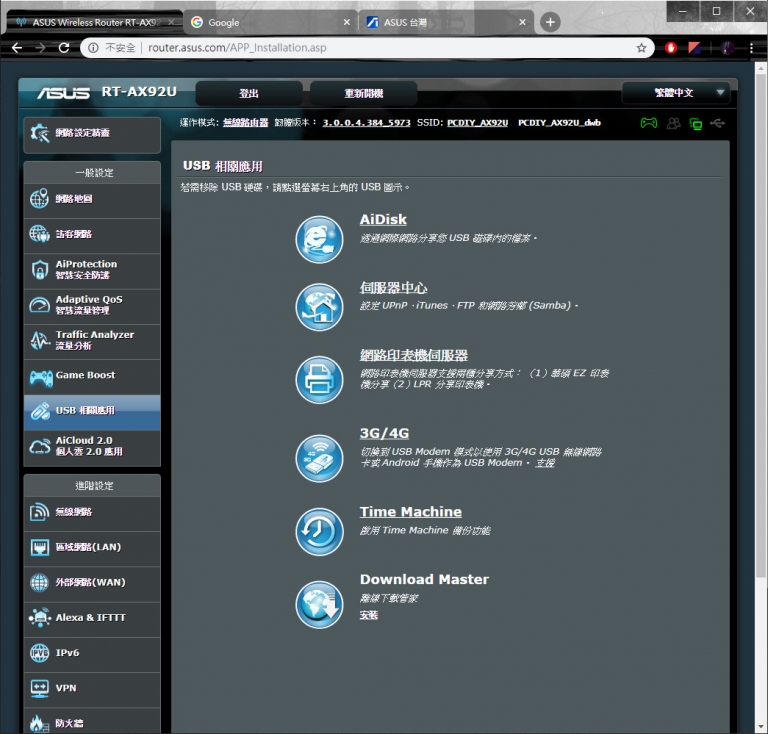Screen dimensions: 768x734
Task: Open the Chrome three-dot menu
Action: [x=751, y=47]
